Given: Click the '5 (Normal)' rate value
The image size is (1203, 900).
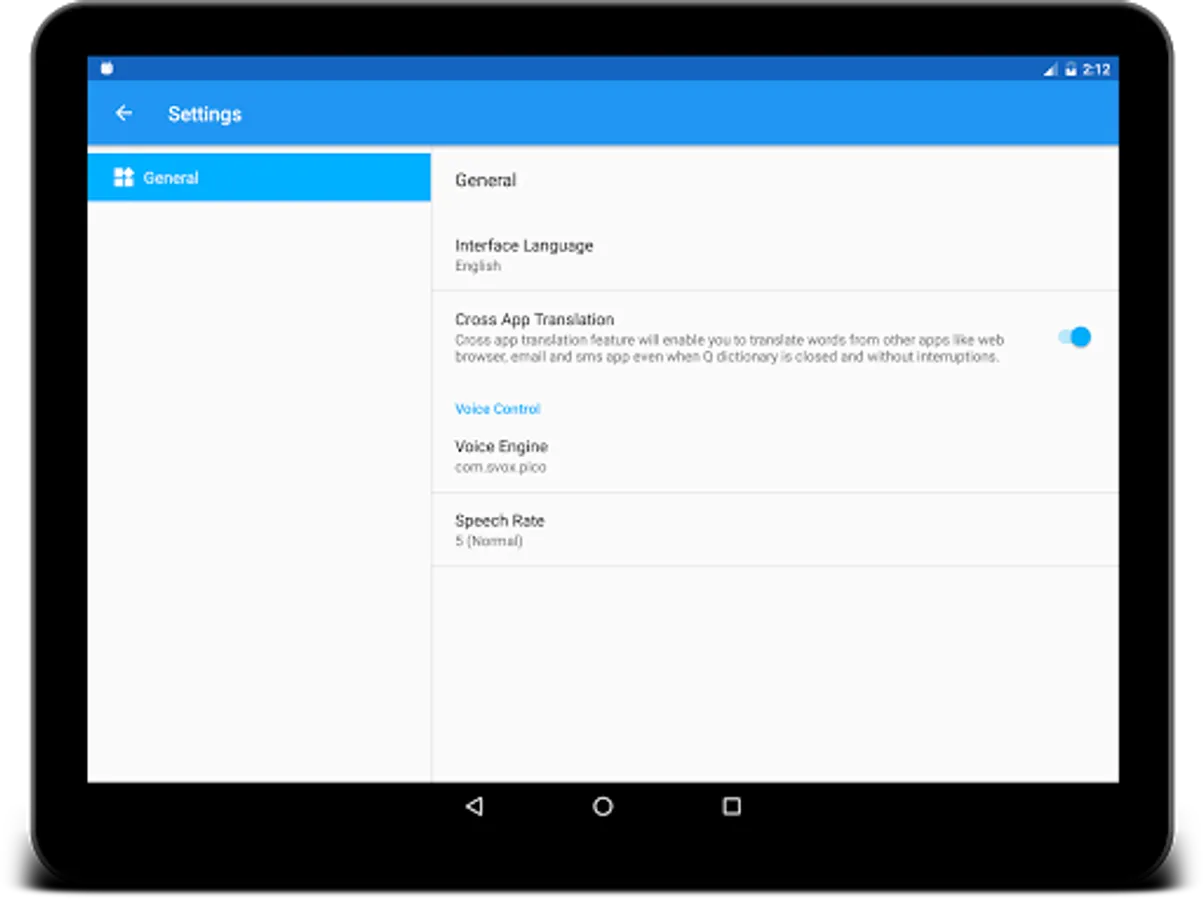Looking at the screenshot, I should pos(489,541).
